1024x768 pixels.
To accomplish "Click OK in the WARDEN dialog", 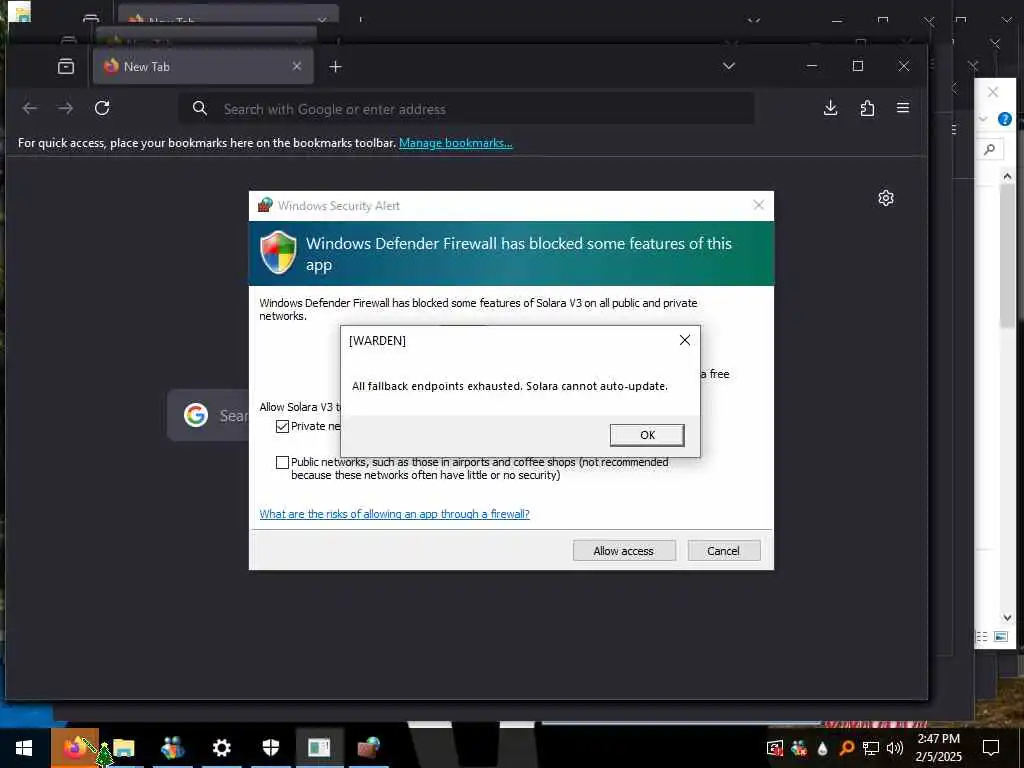I will pyautogui.click(x=647, y=435).
